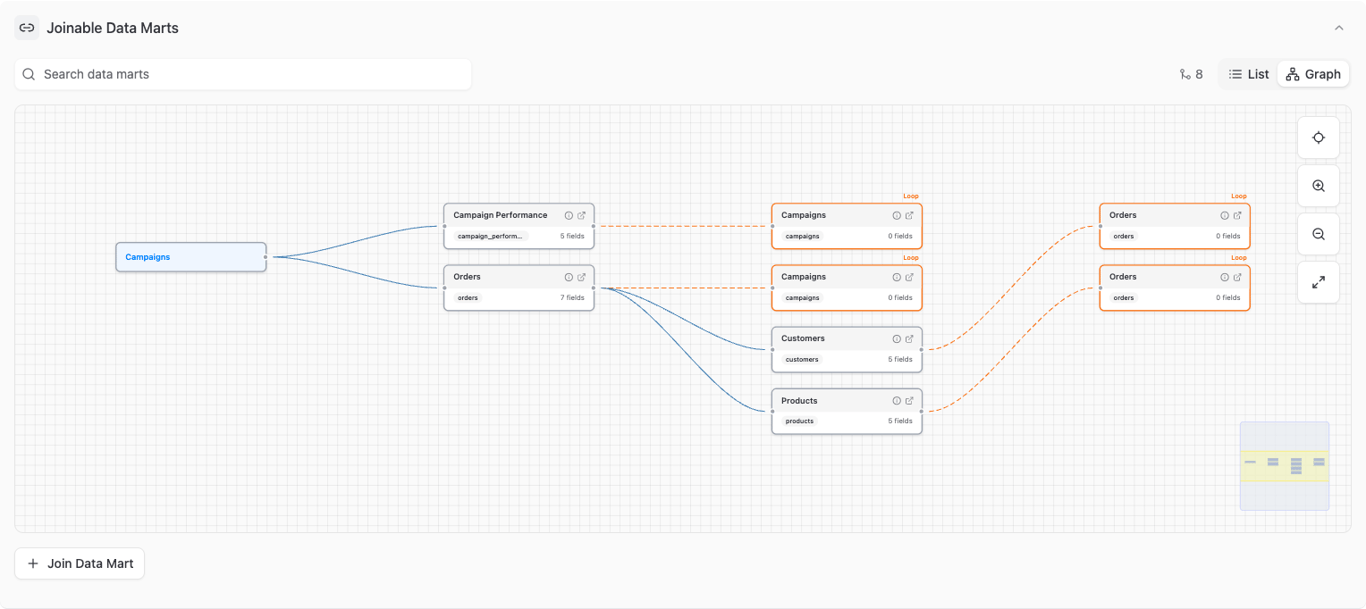External link icon on Orders loop joined to Customers
This screenshot has height=609, width=1366.
point(1237,215)
